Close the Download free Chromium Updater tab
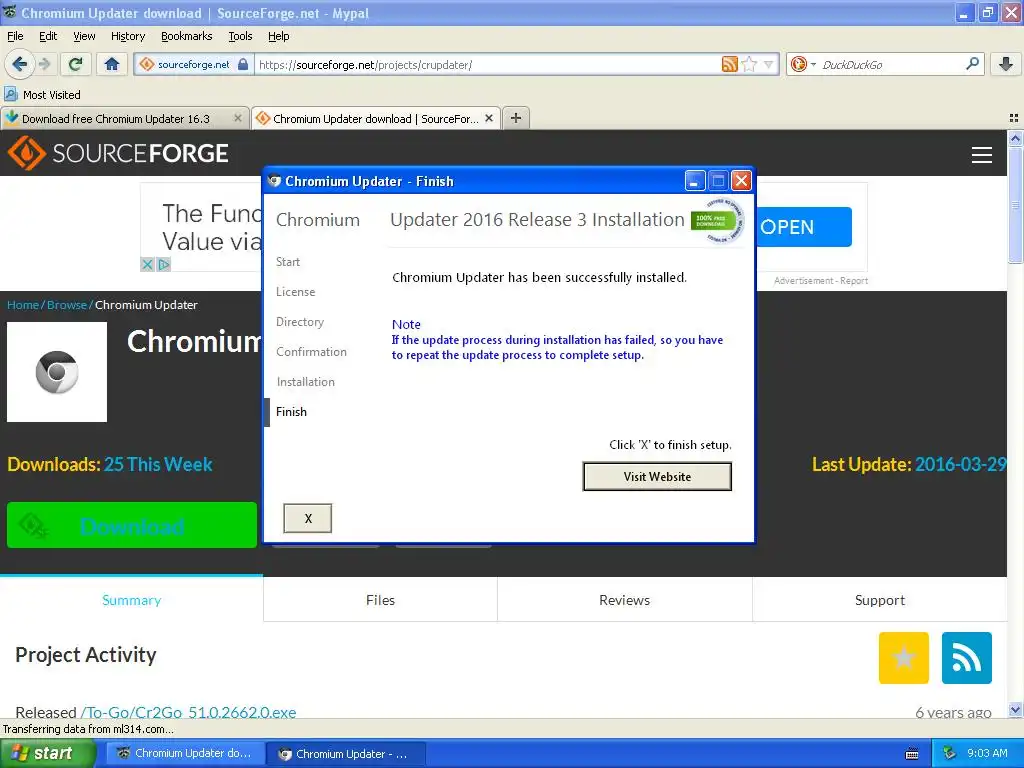This screenshot has height=768, width=1024. (238, 118)
